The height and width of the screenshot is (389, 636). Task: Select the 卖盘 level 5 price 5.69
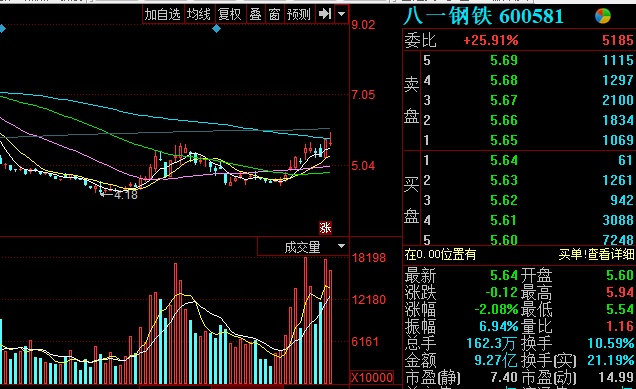504,60
